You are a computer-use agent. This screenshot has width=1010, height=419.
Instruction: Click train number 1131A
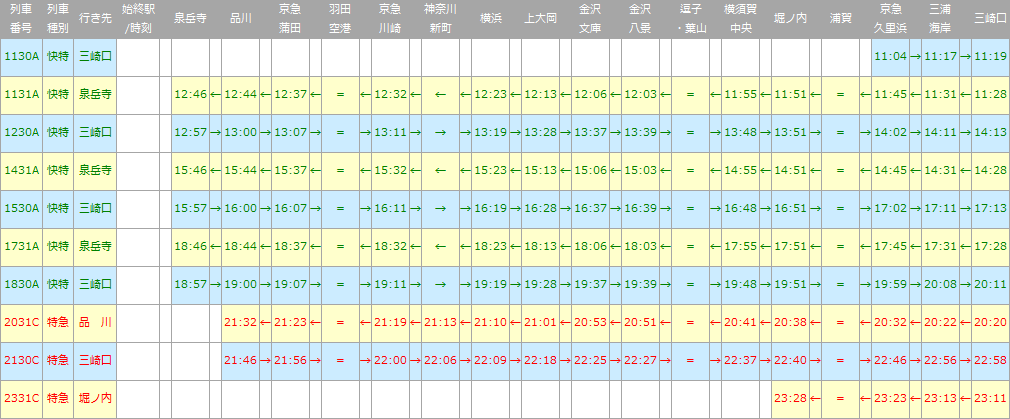[x=21, y=94]
